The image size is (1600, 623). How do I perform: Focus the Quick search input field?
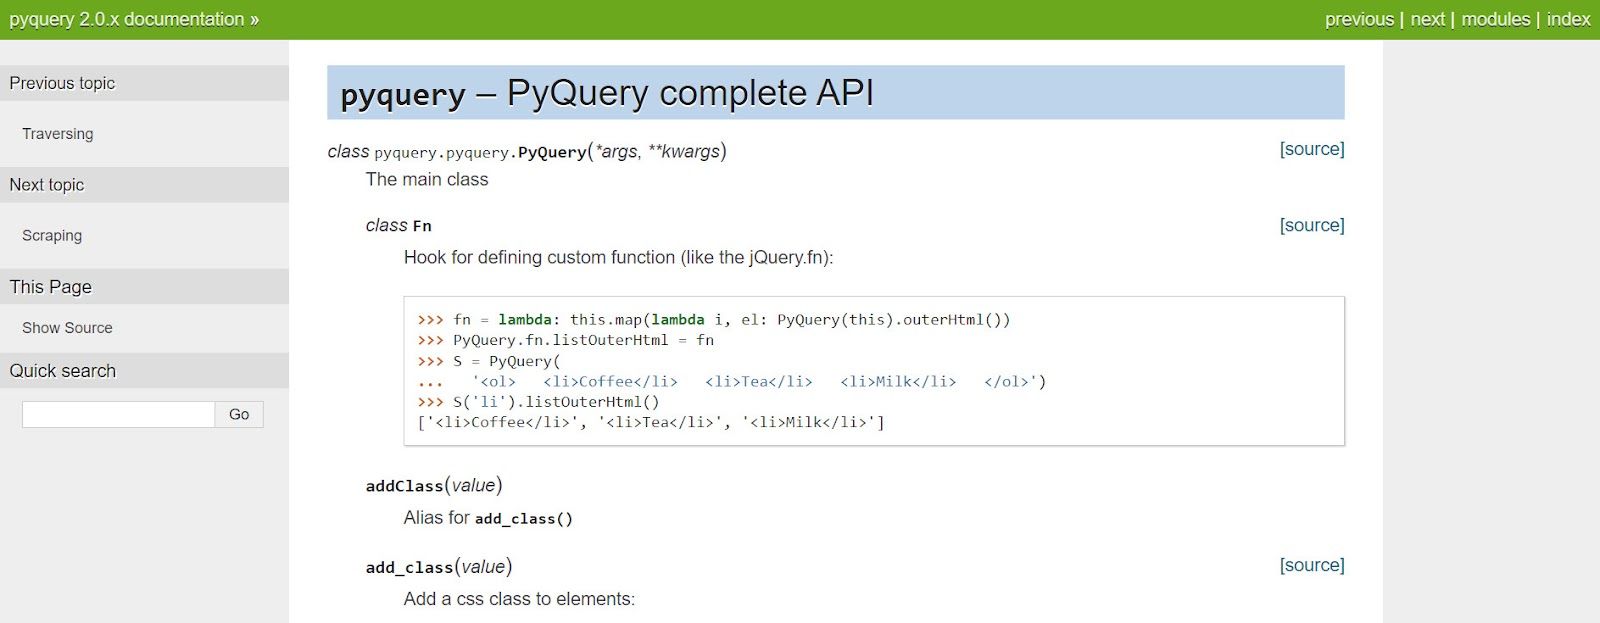(118, 414)
